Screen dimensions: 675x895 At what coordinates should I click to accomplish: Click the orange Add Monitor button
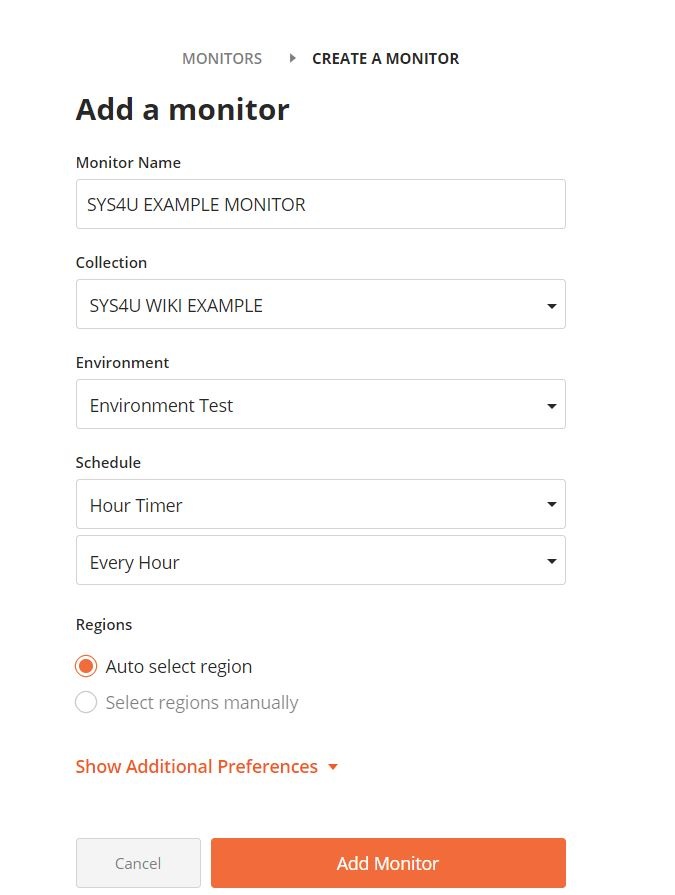click(x=388, y=863)
